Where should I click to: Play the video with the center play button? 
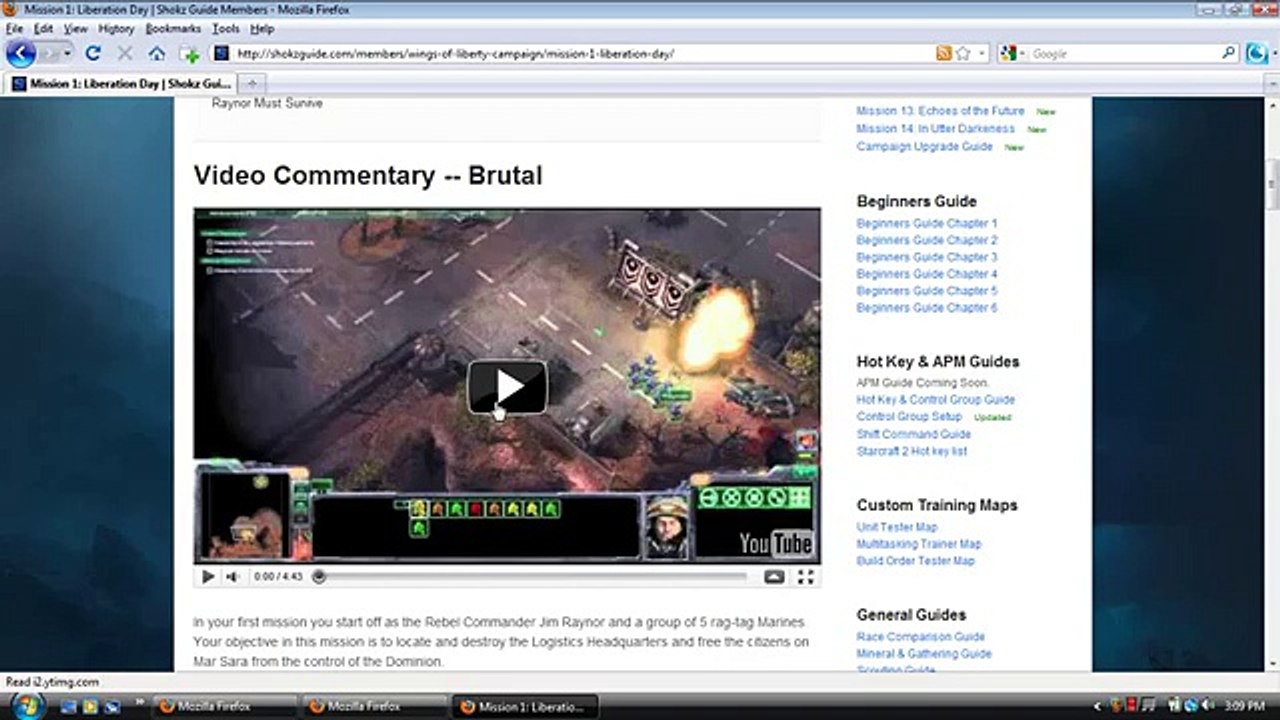point(507,387)
